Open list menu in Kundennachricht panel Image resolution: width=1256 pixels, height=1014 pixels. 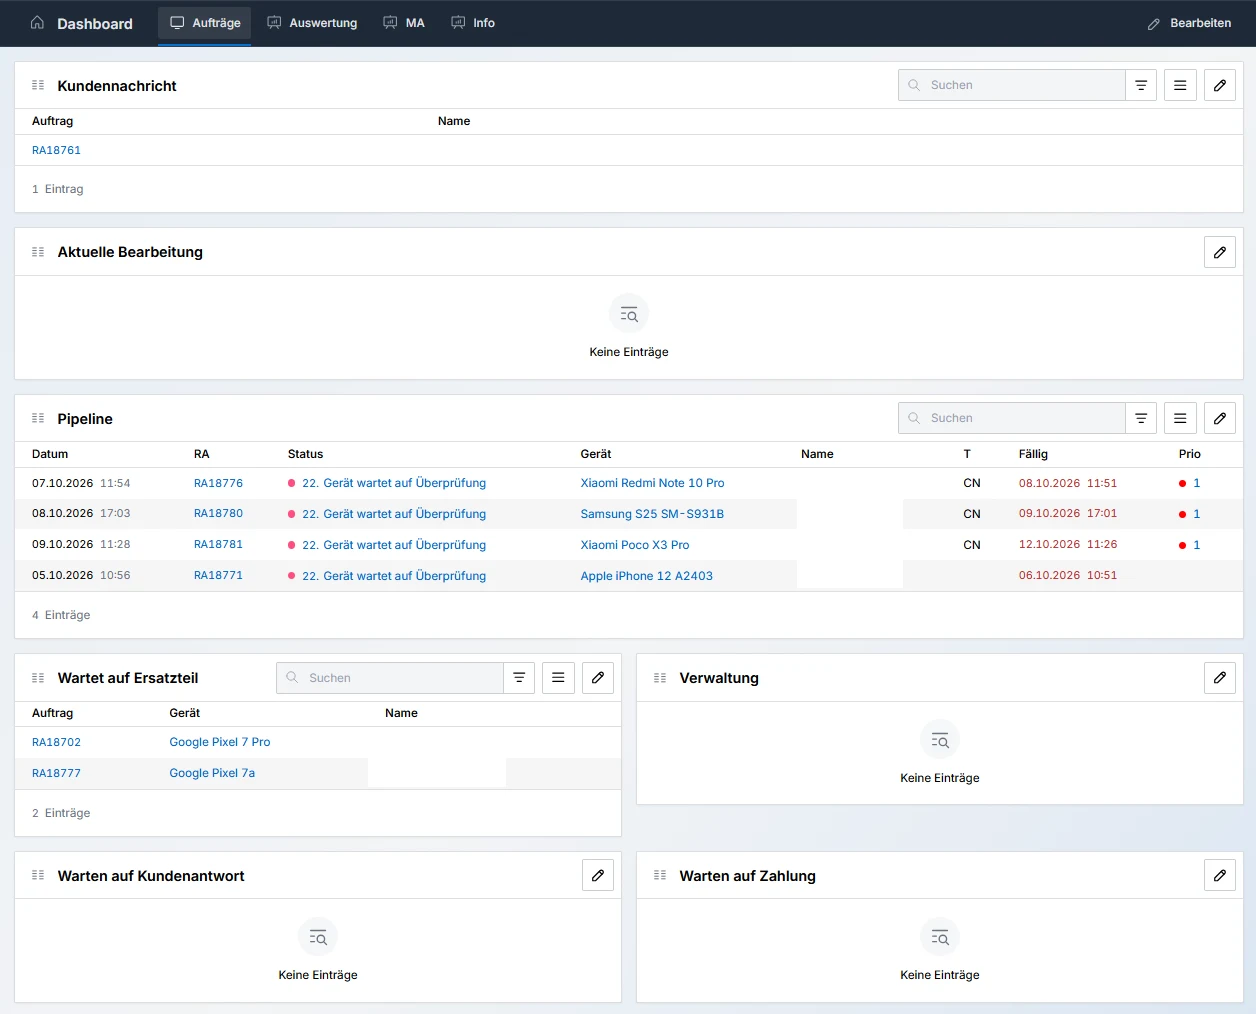pyautogui.click(x=1180, y=85)
